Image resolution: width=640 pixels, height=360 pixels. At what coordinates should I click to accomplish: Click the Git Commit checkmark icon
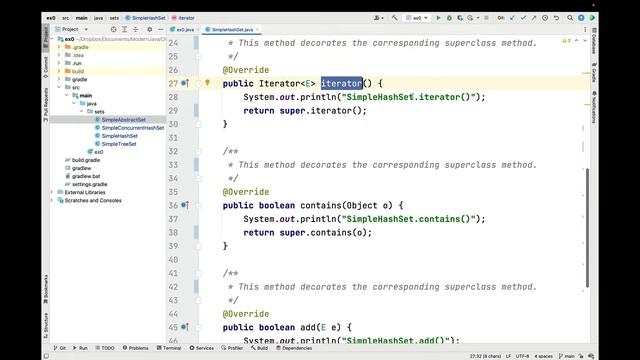tap(523, 18)
